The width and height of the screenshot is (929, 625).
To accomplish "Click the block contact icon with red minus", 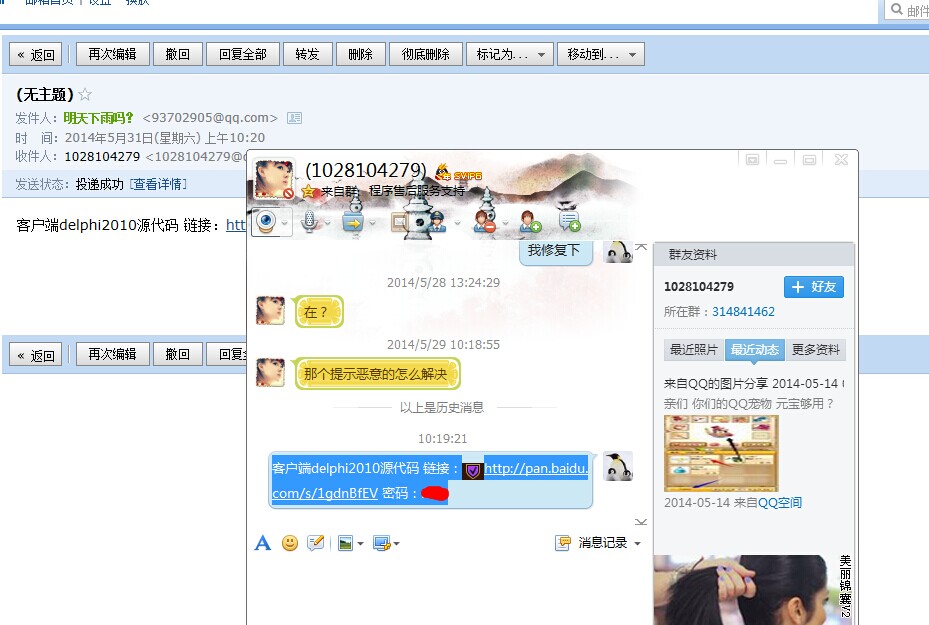I will (x=485, y=222).
